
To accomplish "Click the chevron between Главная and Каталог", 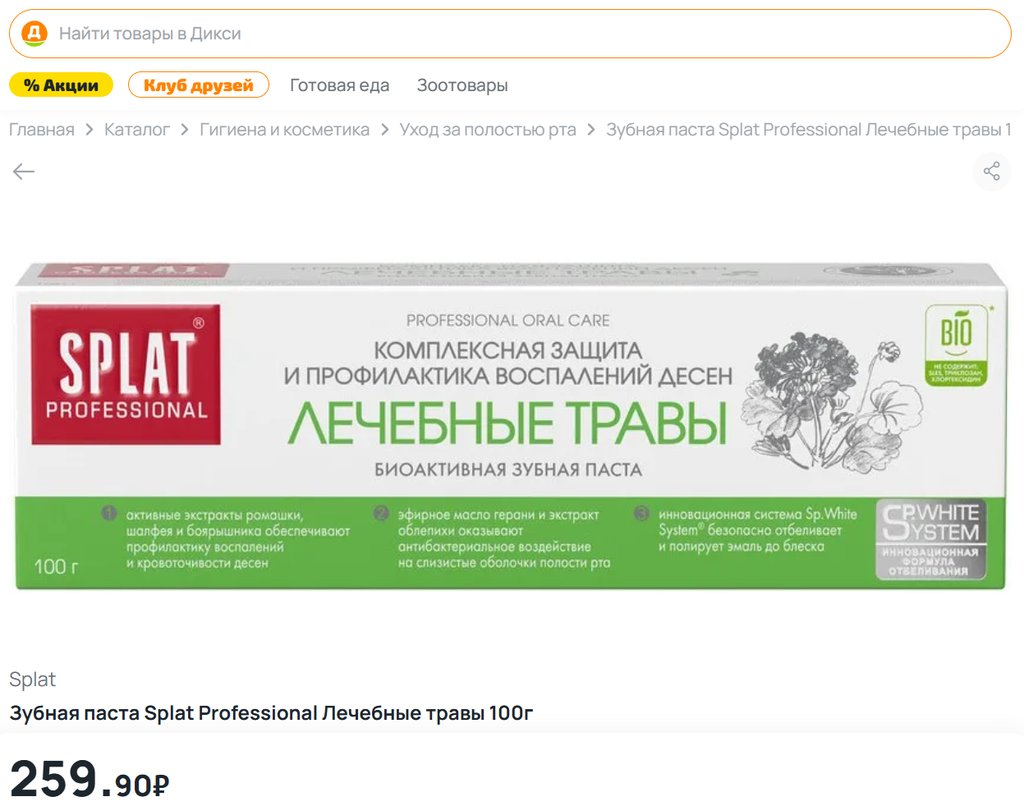I will (90, 130).
